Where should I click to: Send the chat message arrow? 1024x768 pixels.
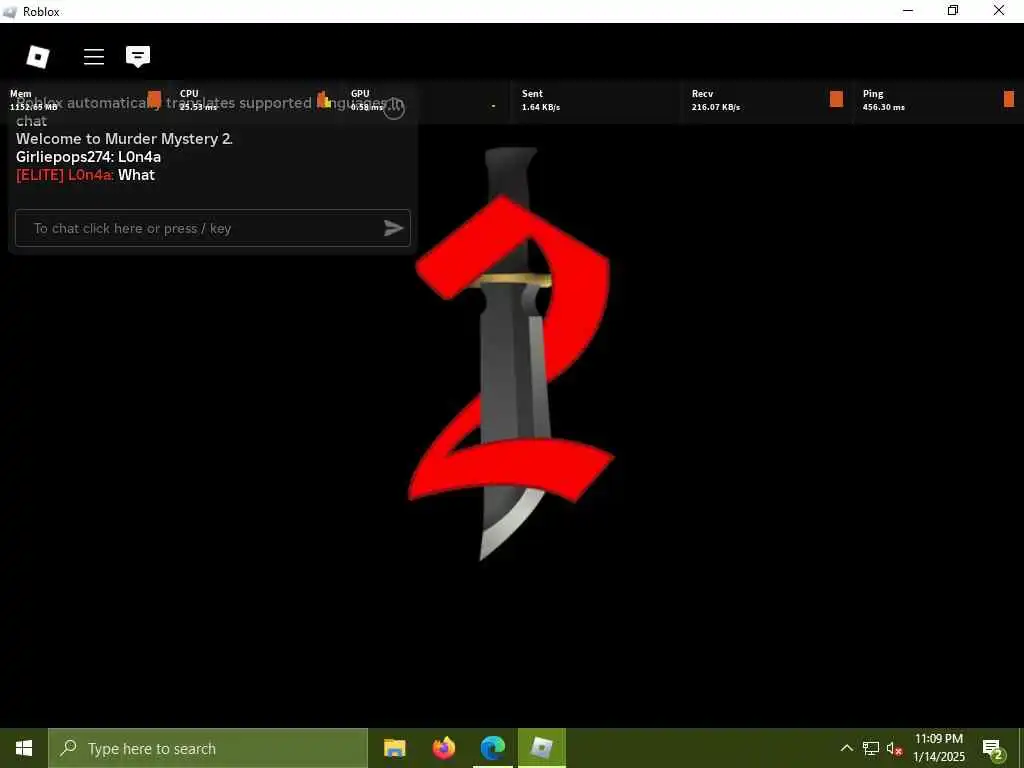(x=393, y=228)
